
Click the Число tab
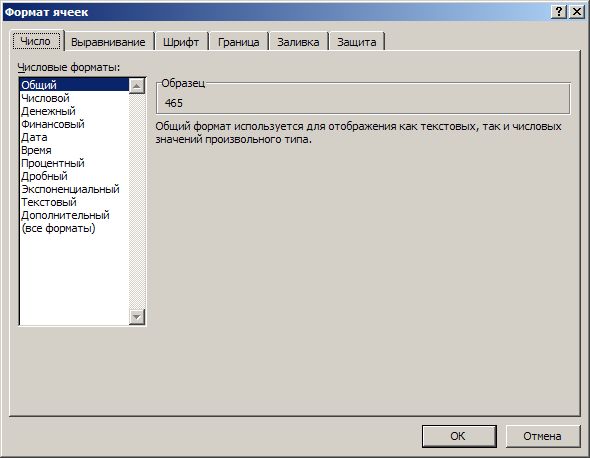36,41
